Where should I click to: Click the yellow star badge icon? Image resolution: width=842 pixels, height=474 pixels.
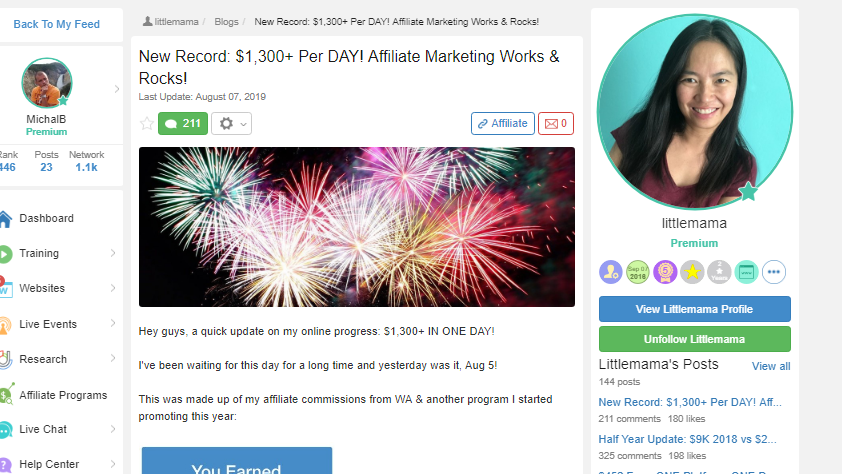(692, 272)
